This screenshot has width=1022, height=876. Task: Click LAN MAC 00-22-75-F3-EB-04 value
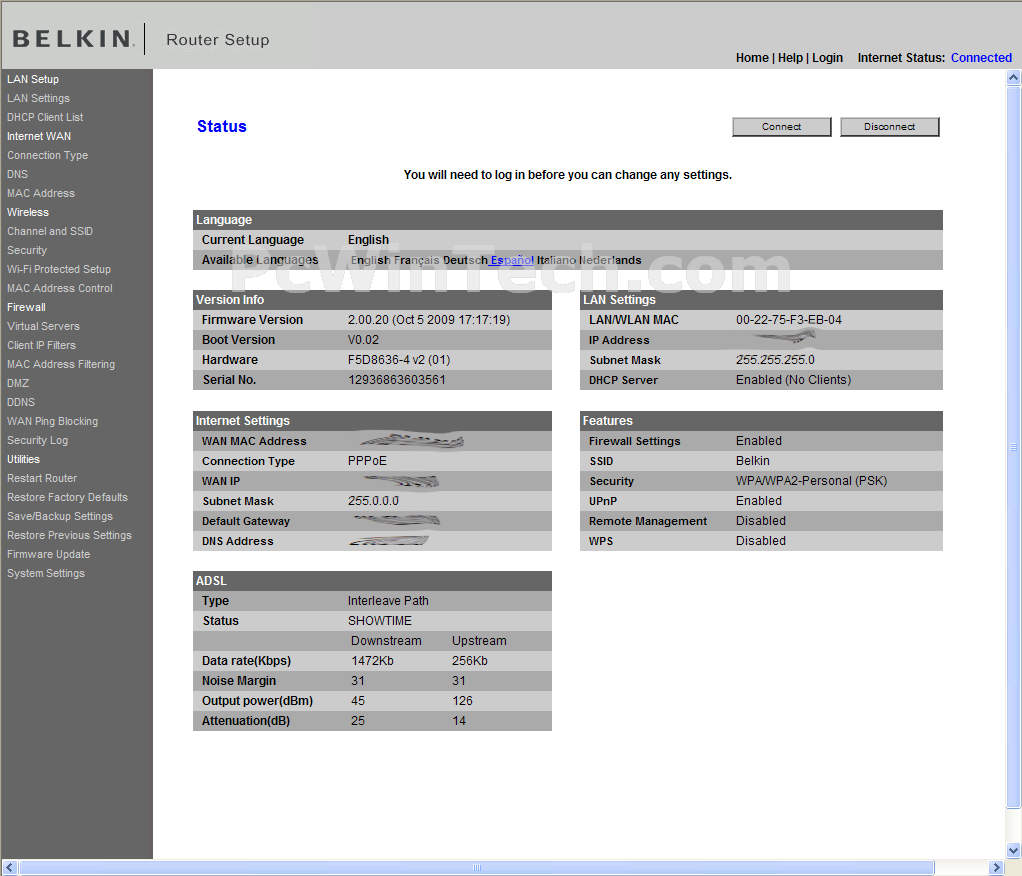[x=789, y=320]
